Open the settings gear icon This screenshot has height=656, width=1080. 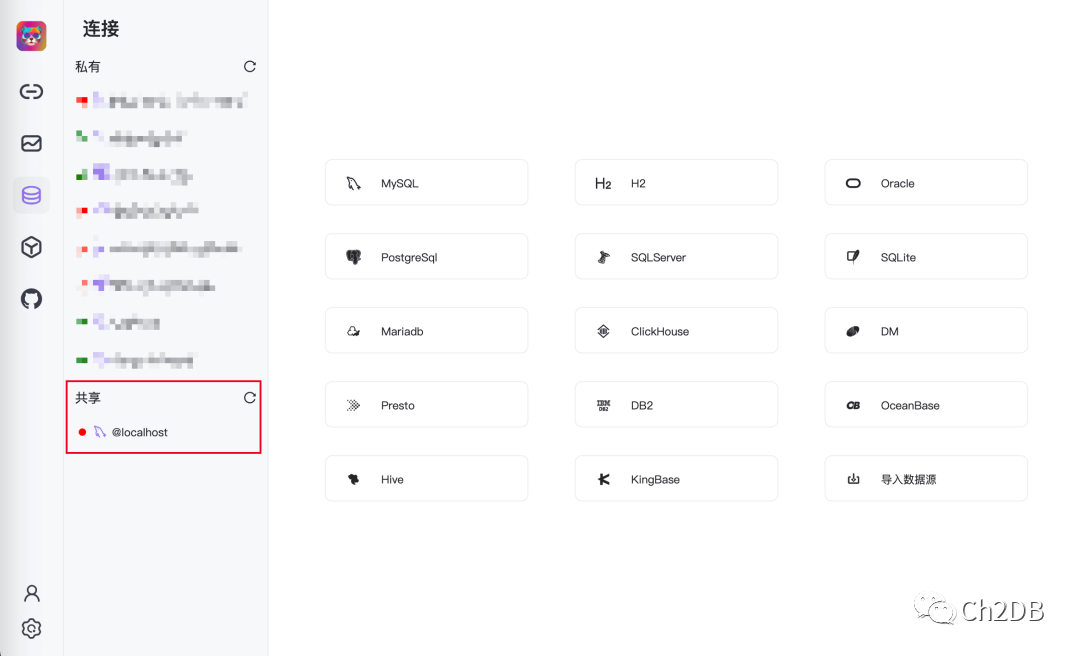click(x=31, y=629)
